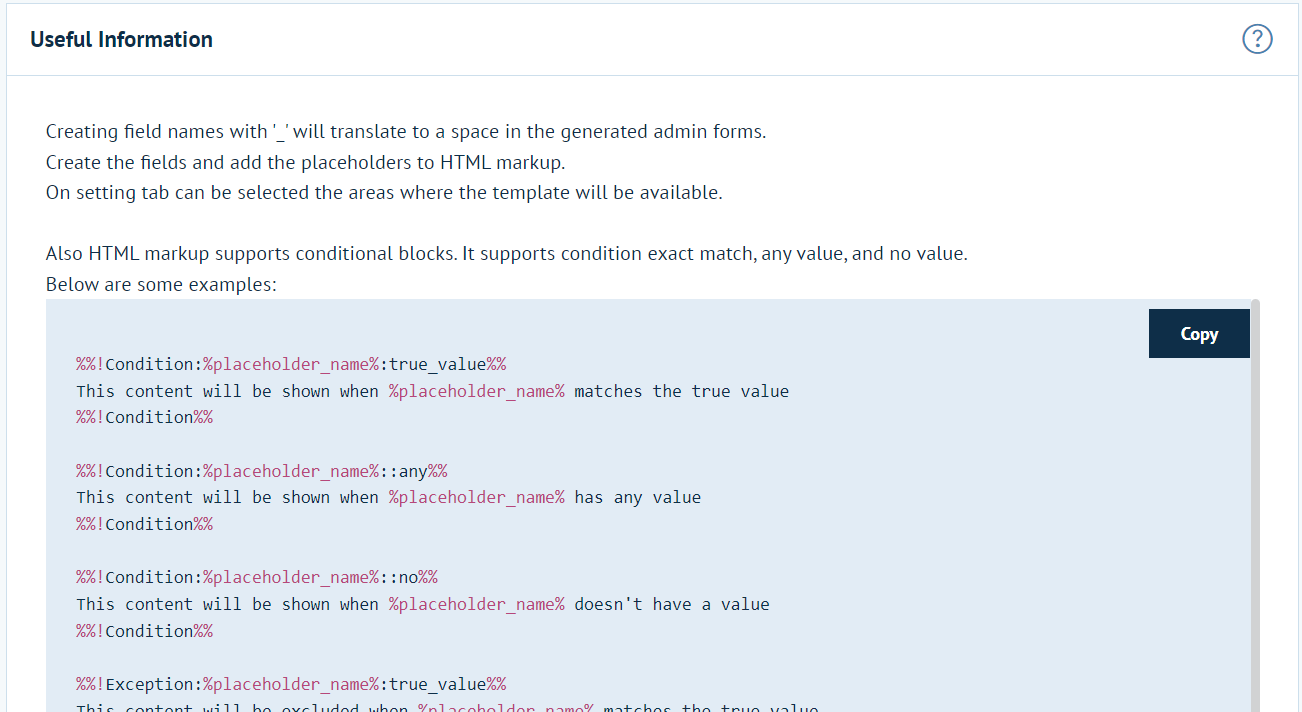Click the closing Condition tag of first example
The width and height of the screenshot is (1302, 712).
click(144, 417)
